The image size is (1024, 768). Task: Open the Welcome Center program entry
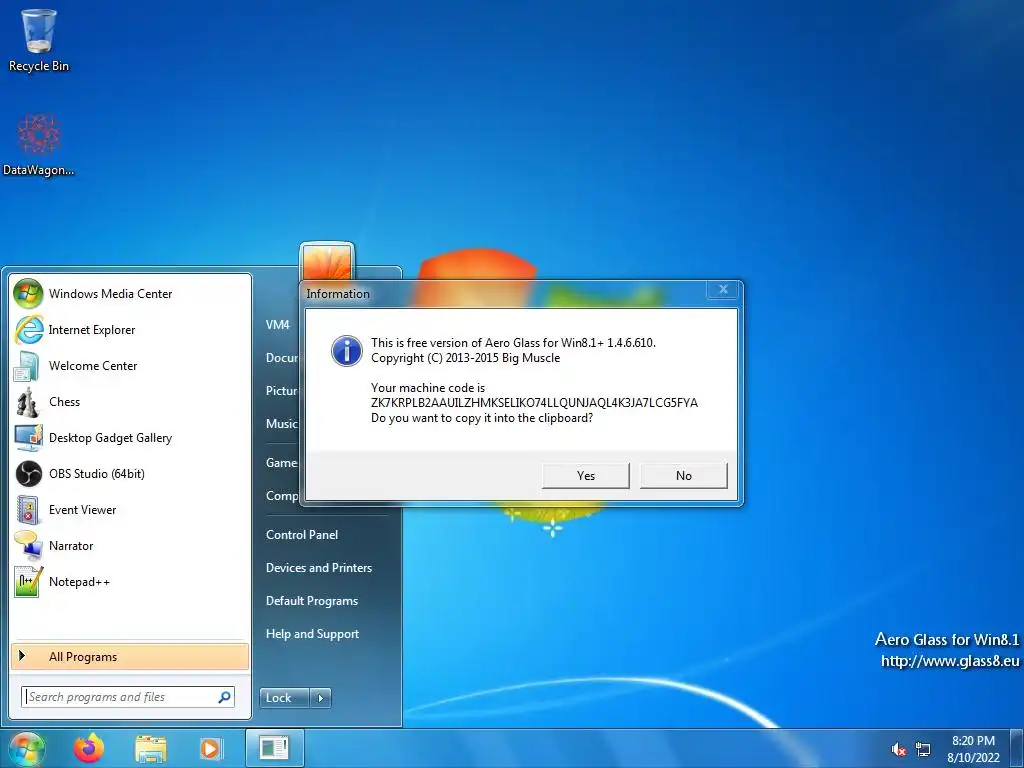(x=129, y=366)
